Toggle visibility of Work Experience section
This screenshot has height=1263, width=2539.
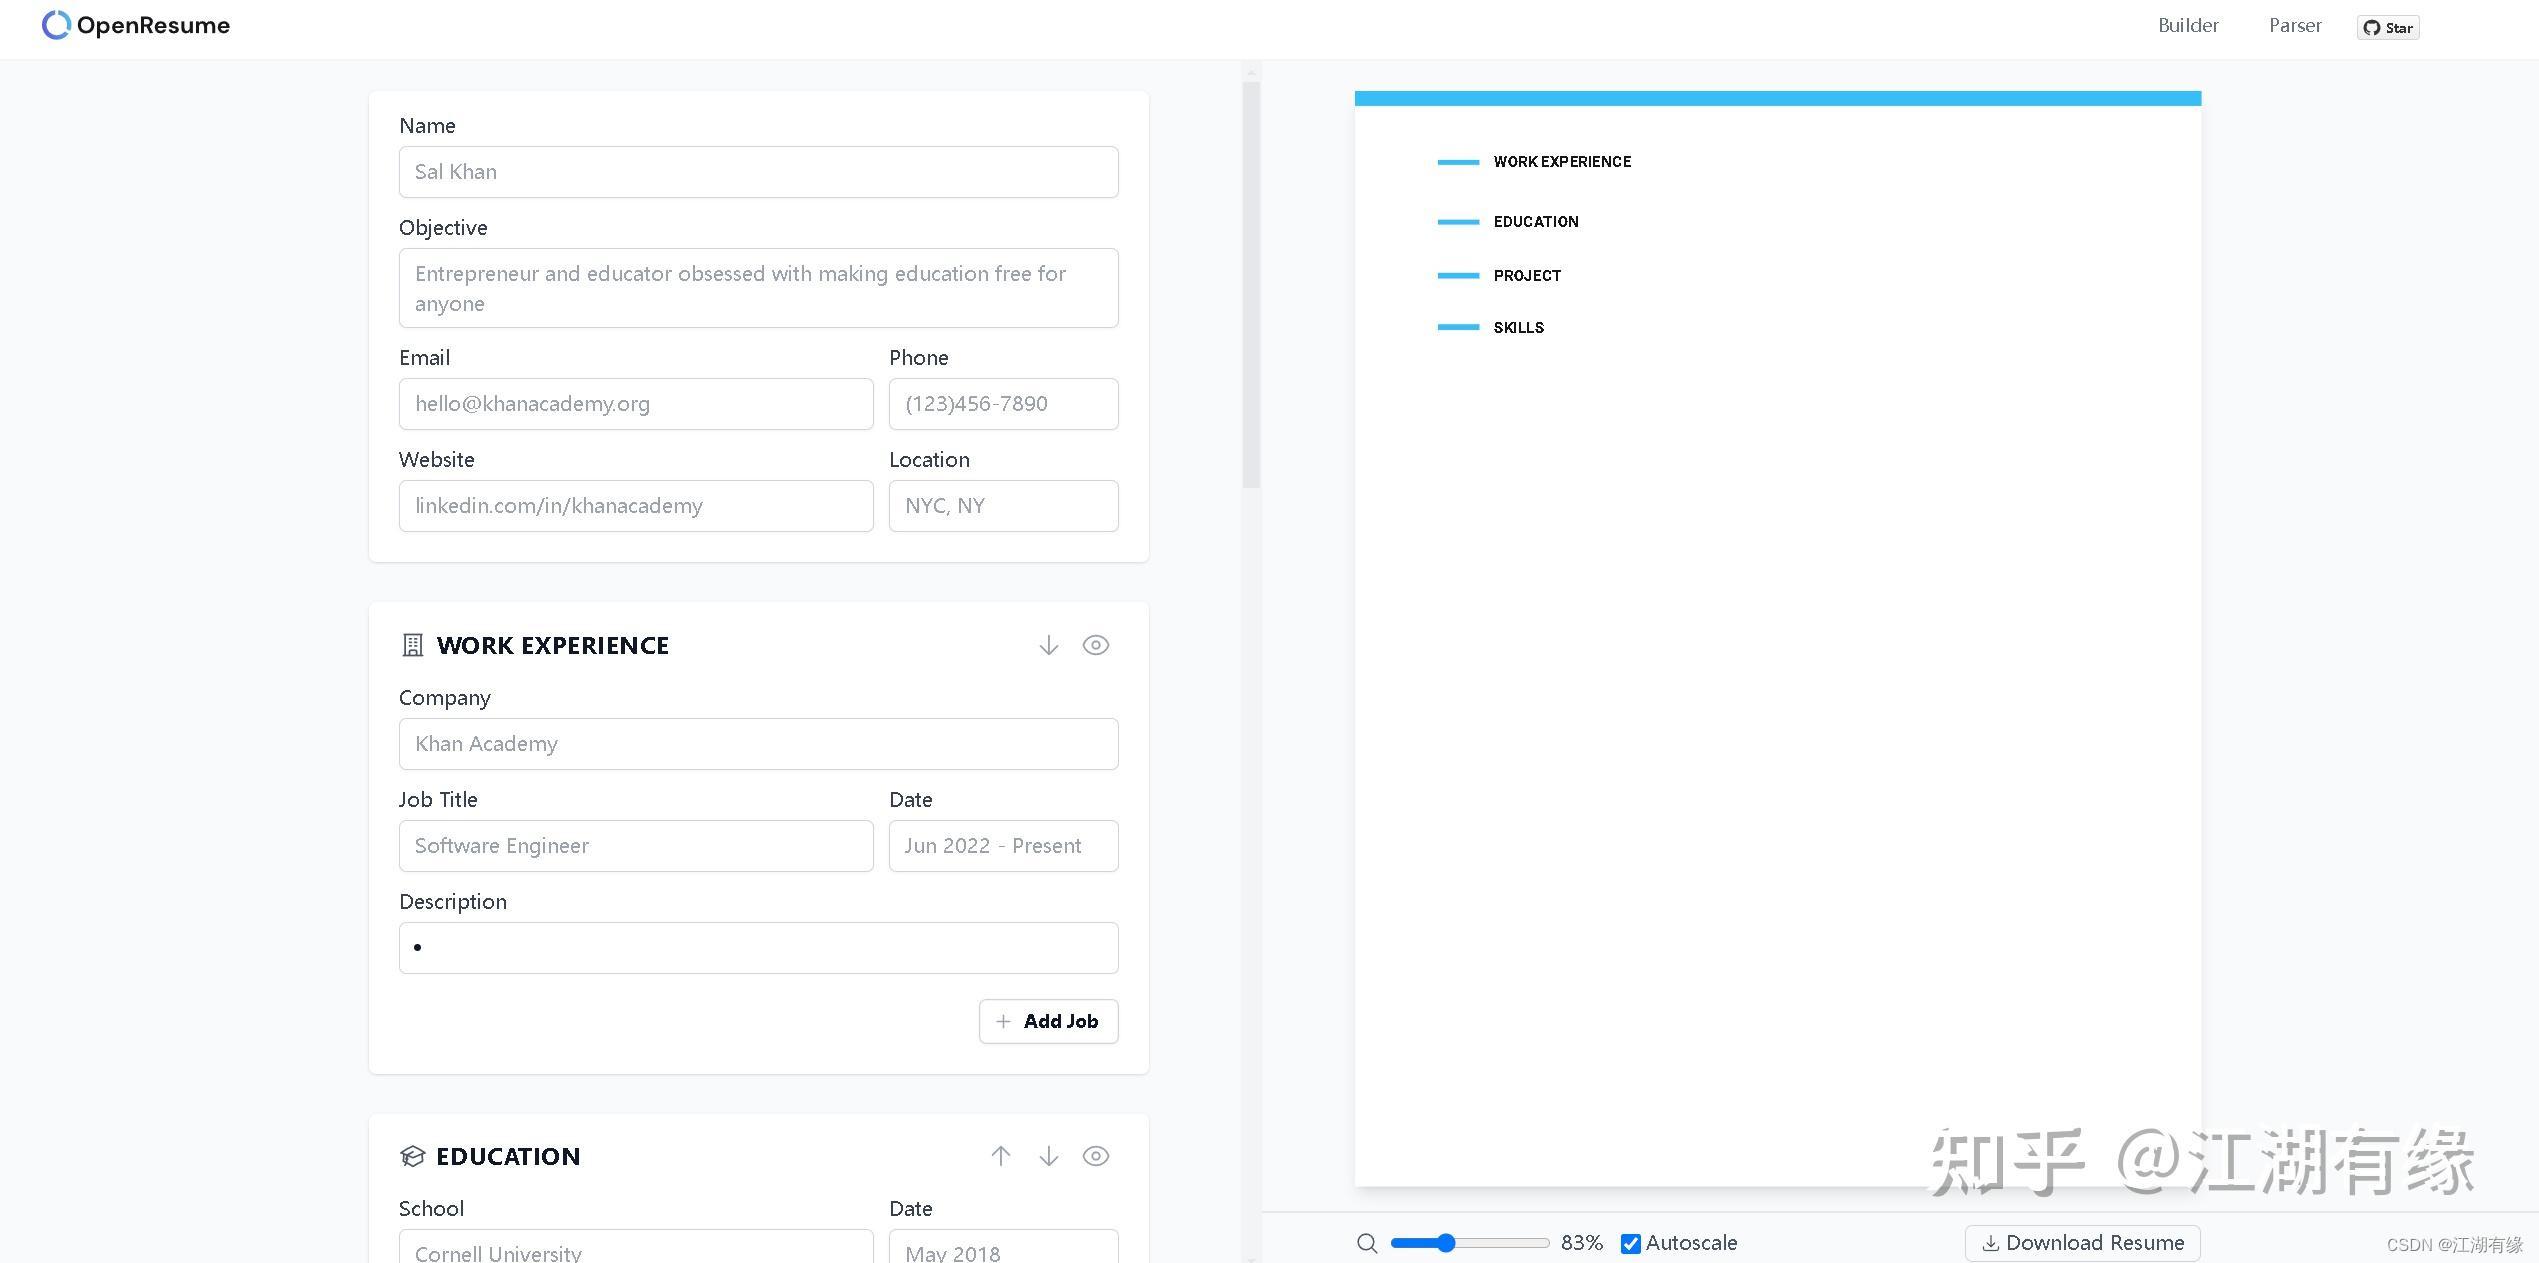point(1096,645)
